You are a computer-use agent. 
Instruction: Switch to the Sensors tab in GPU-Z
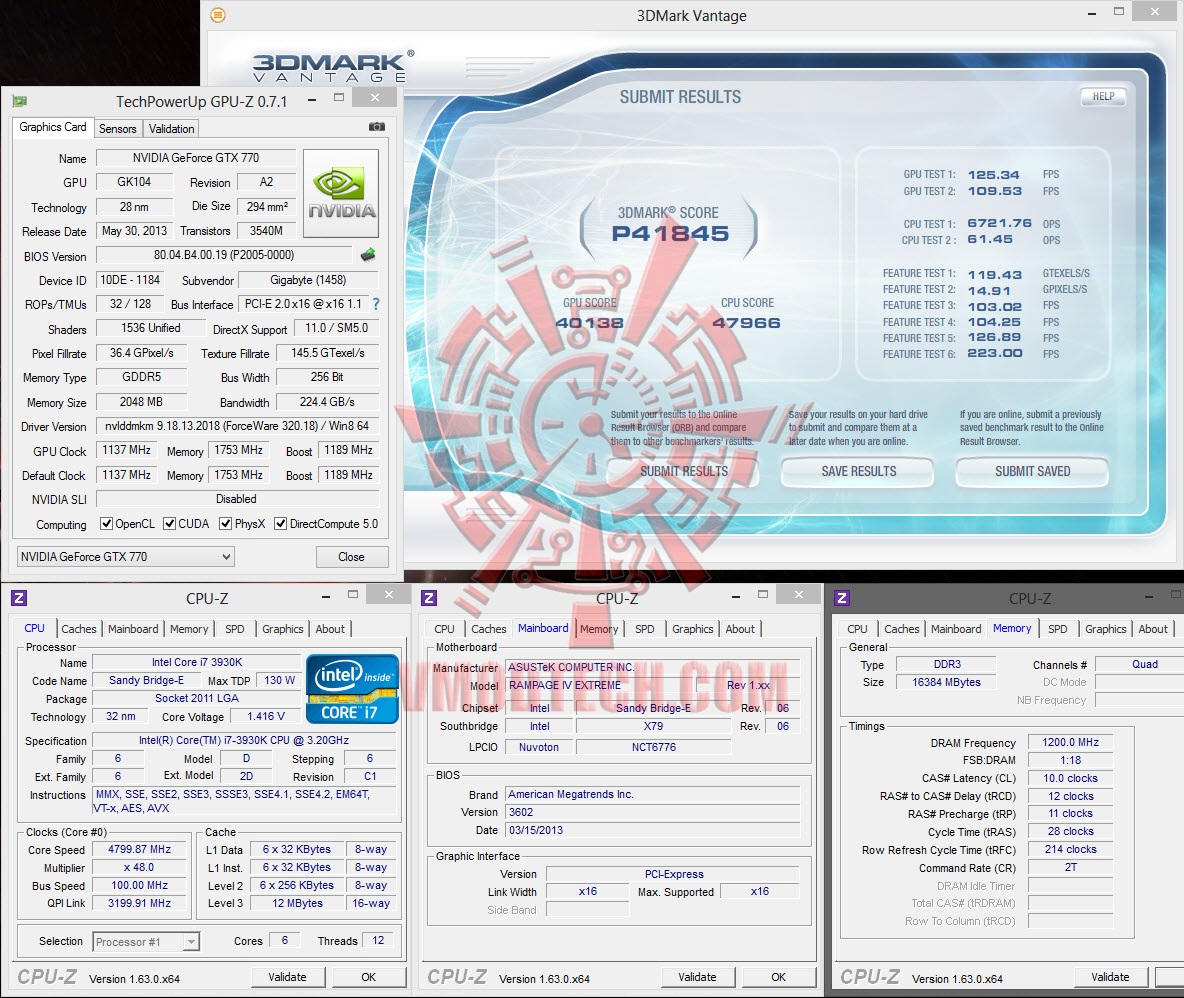(118, 128)
